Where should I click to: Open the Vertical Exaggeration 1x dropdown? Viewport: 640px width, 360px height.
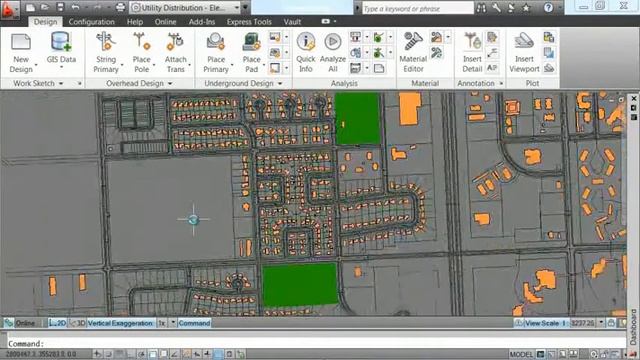[173, 323]
